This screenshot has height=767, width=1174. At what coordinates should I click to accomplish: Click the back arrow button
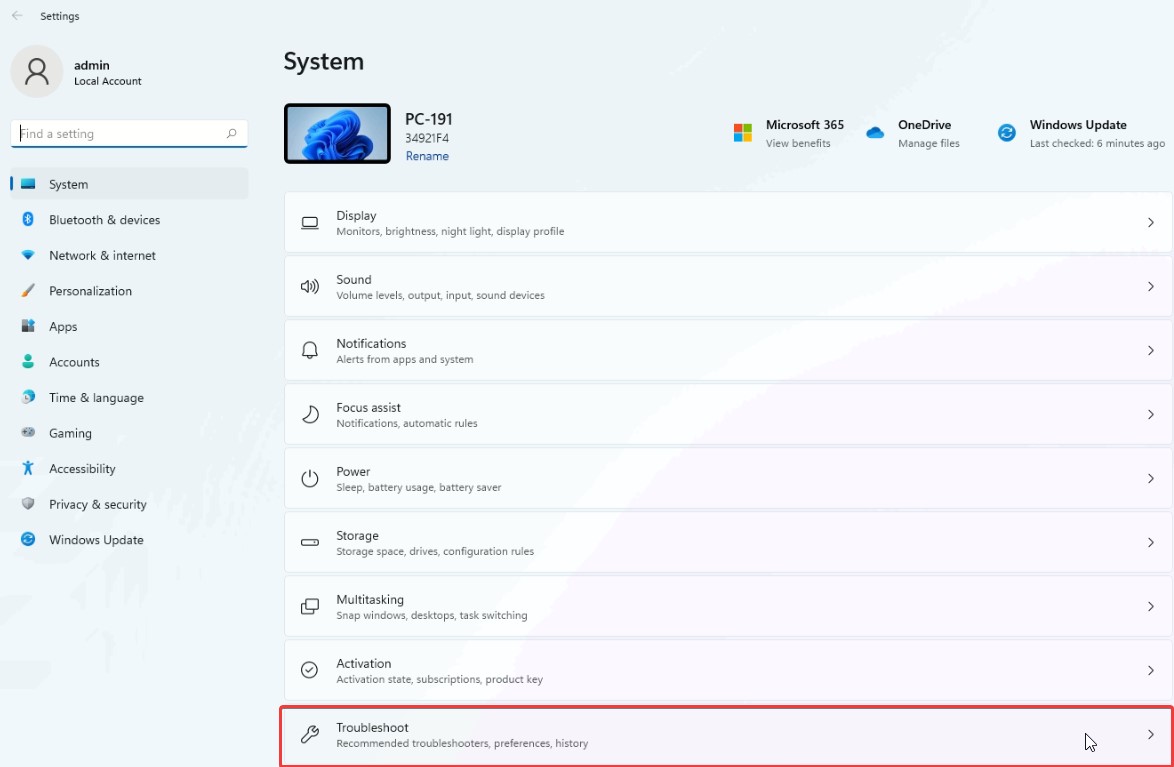point(15,15)
